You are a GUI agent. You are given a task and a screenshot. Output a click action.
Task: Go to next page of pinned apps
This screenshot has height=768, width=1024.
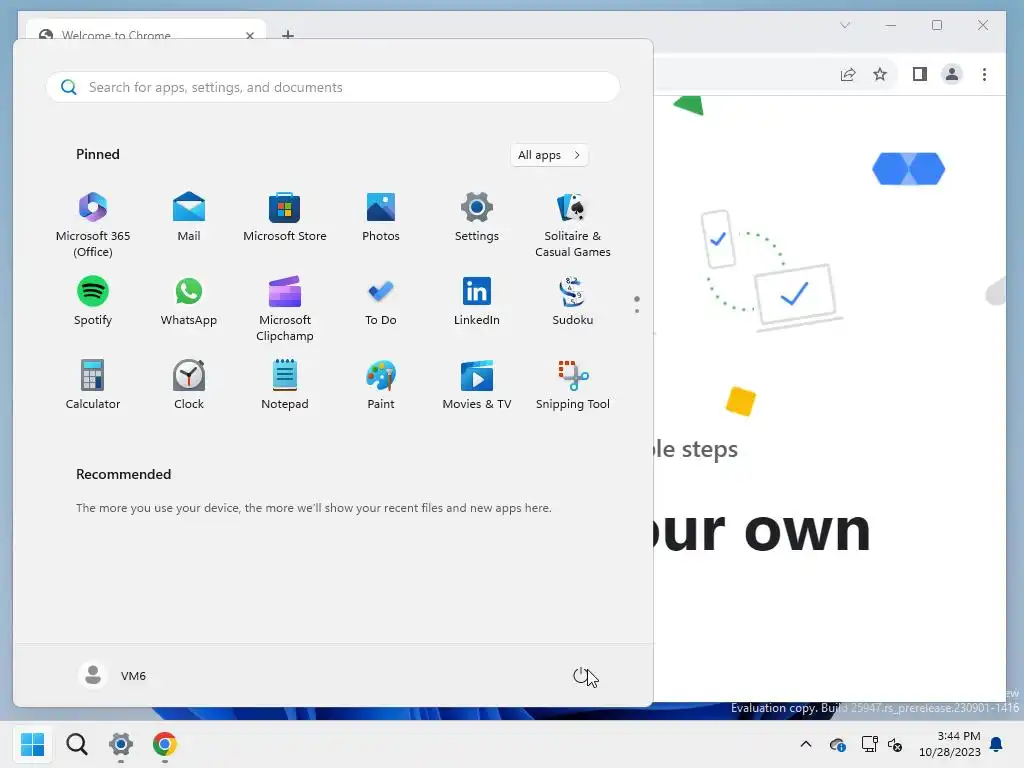click(x=637, y=311)
